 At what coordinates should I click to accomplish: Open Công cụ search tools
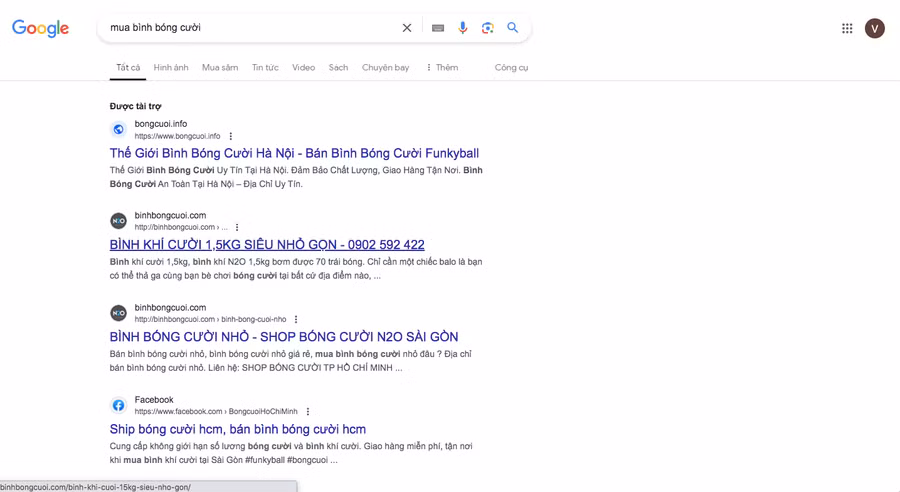tap(511, 68)
